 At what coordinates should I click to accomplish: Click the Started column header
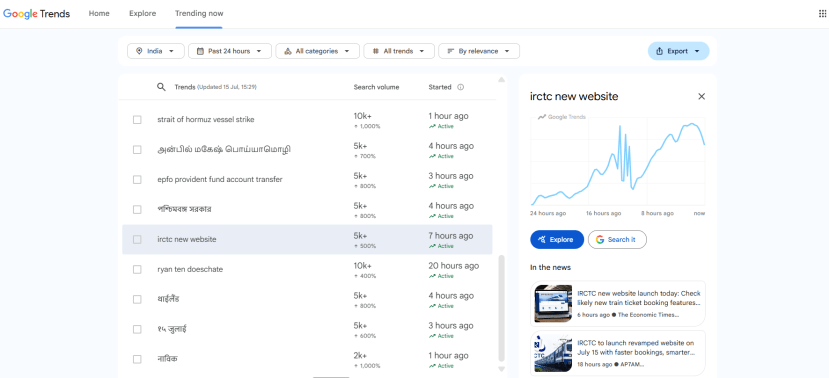pos(440,87)
